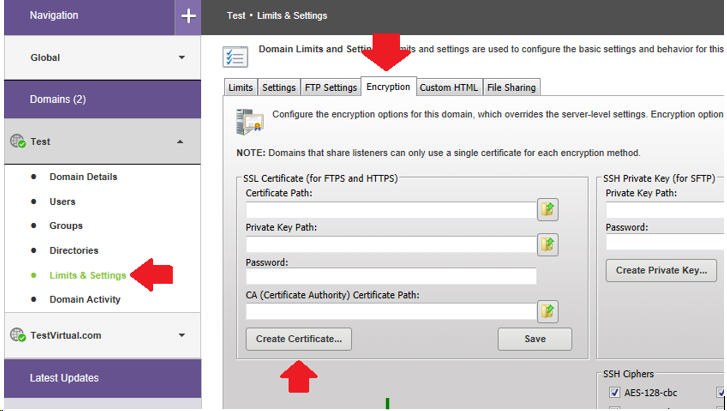Click the Create Certificate button
Image resolution: width=727 pixels, height=411 pixels.
tap(299, 339)
